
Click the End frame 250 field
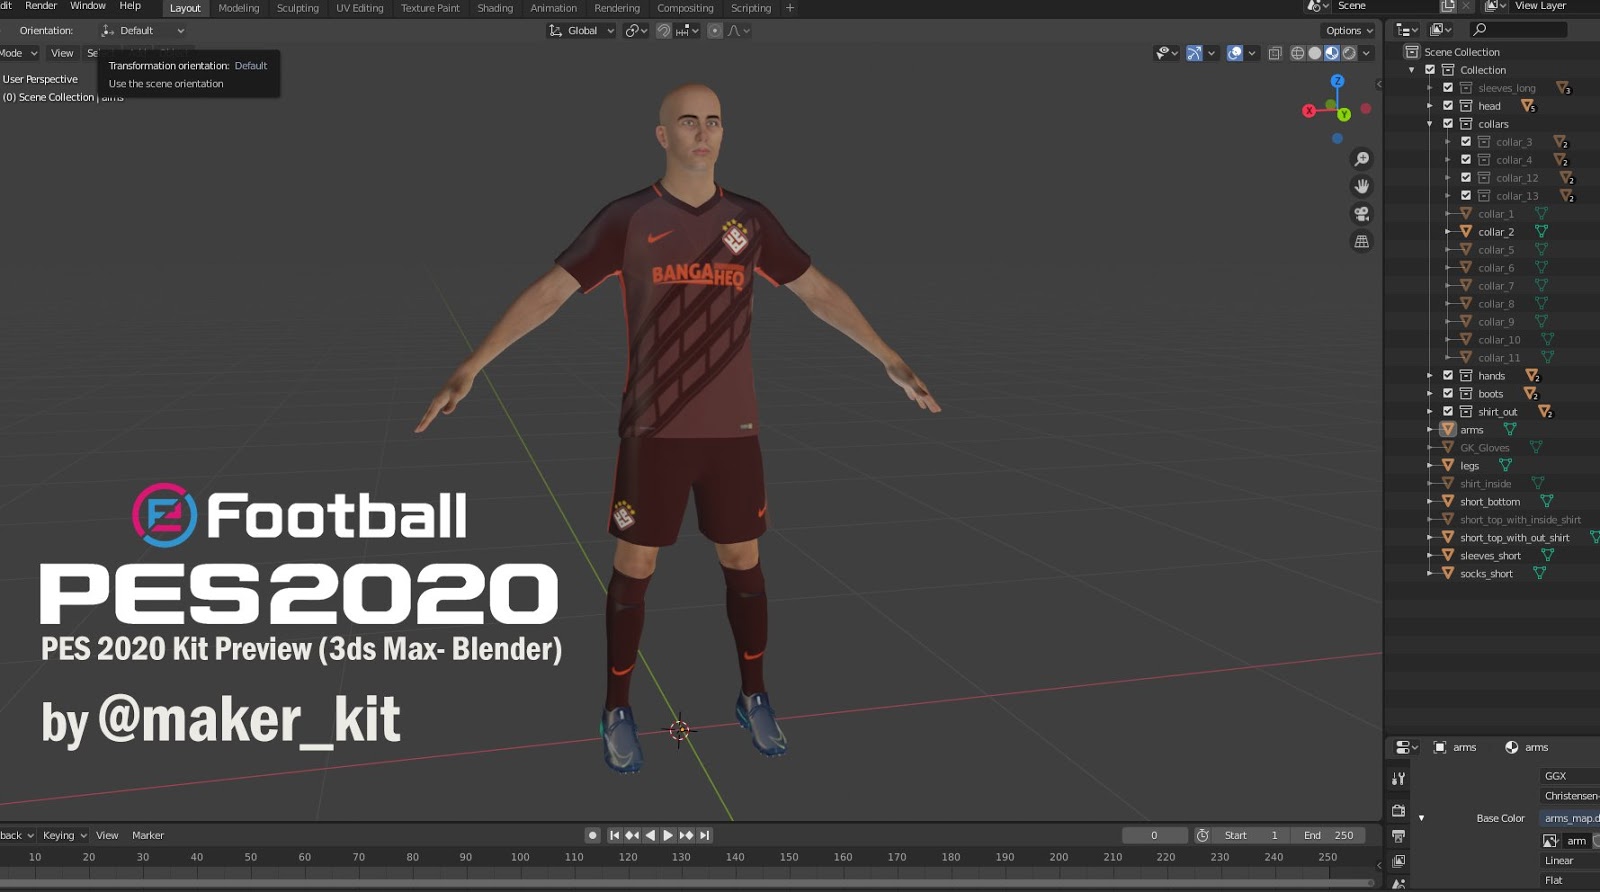(1328, 835)
